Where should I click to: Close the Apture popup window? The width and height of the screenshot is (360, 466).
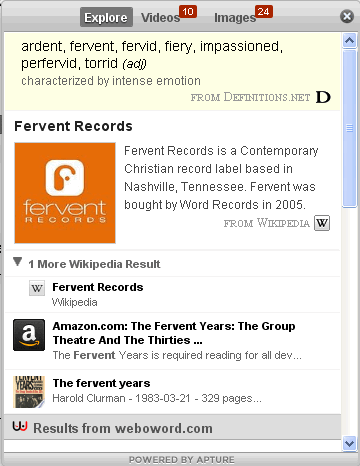[347, 16]
